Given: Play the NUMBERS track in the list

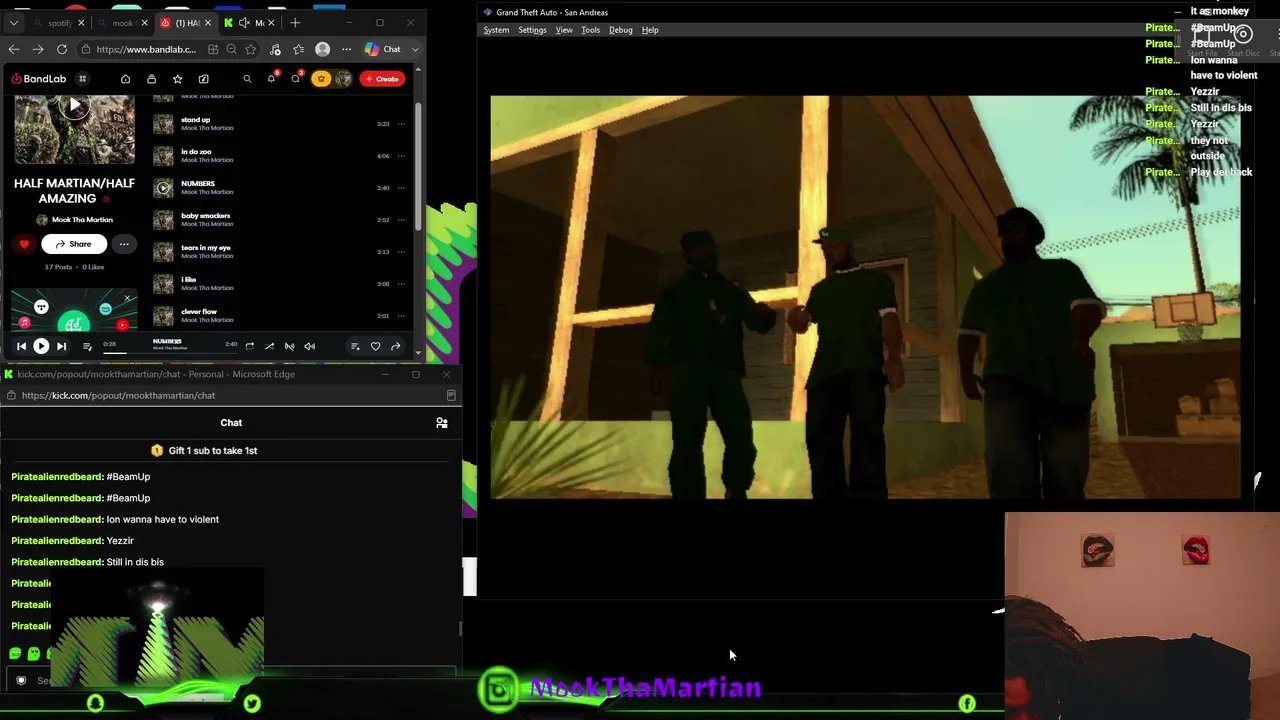Looking at the screenshot, I should pos(163,188).
